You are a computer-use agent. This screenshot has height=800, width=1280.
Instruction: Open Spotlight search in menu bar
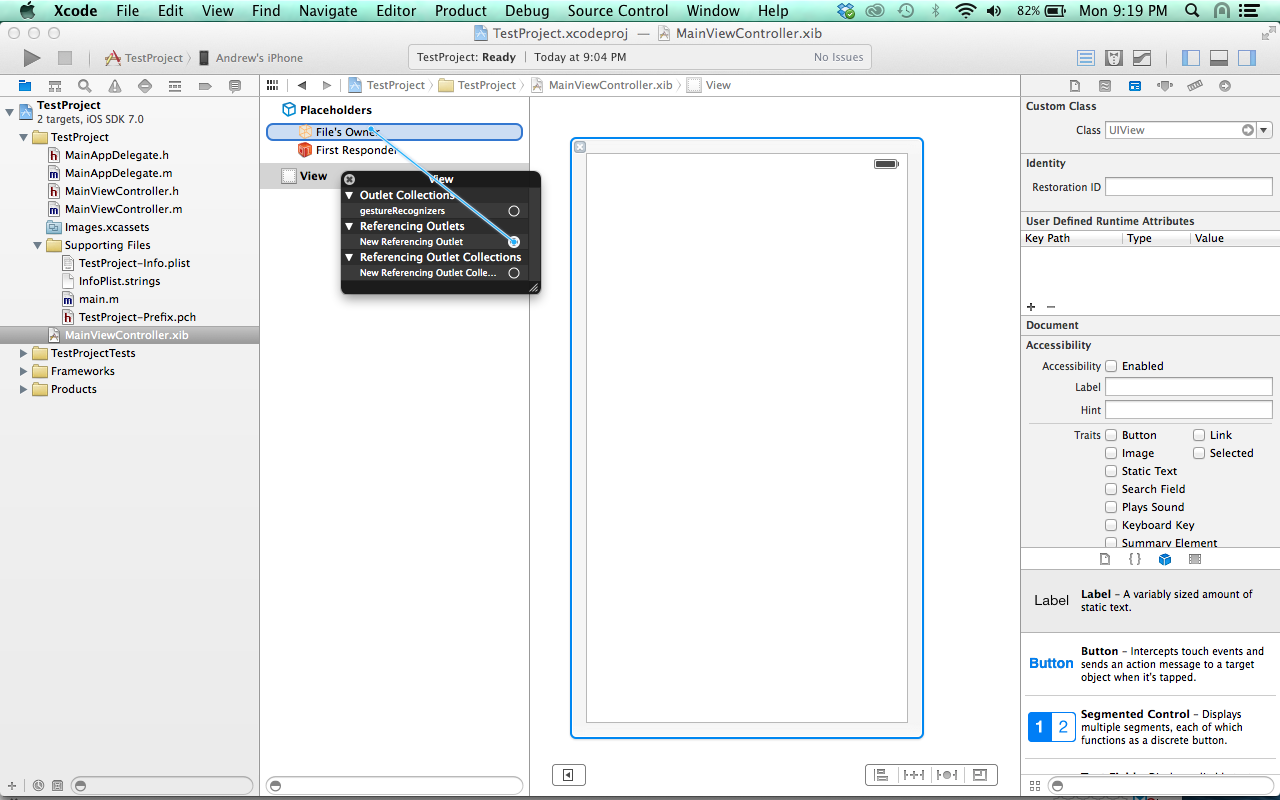(1191, 11)
